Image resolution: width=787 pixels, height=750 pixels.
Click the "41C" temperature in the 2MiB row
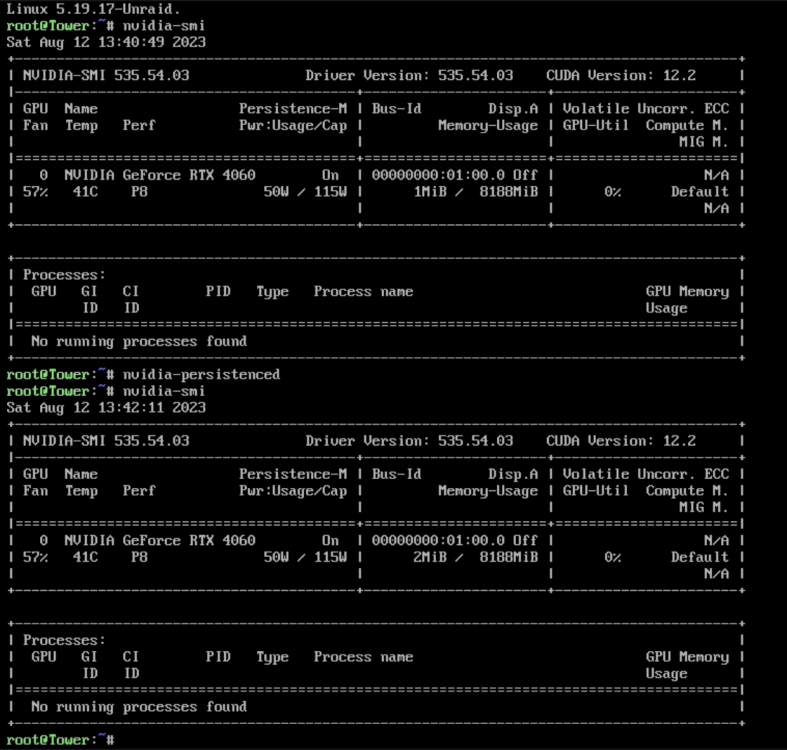85,557
